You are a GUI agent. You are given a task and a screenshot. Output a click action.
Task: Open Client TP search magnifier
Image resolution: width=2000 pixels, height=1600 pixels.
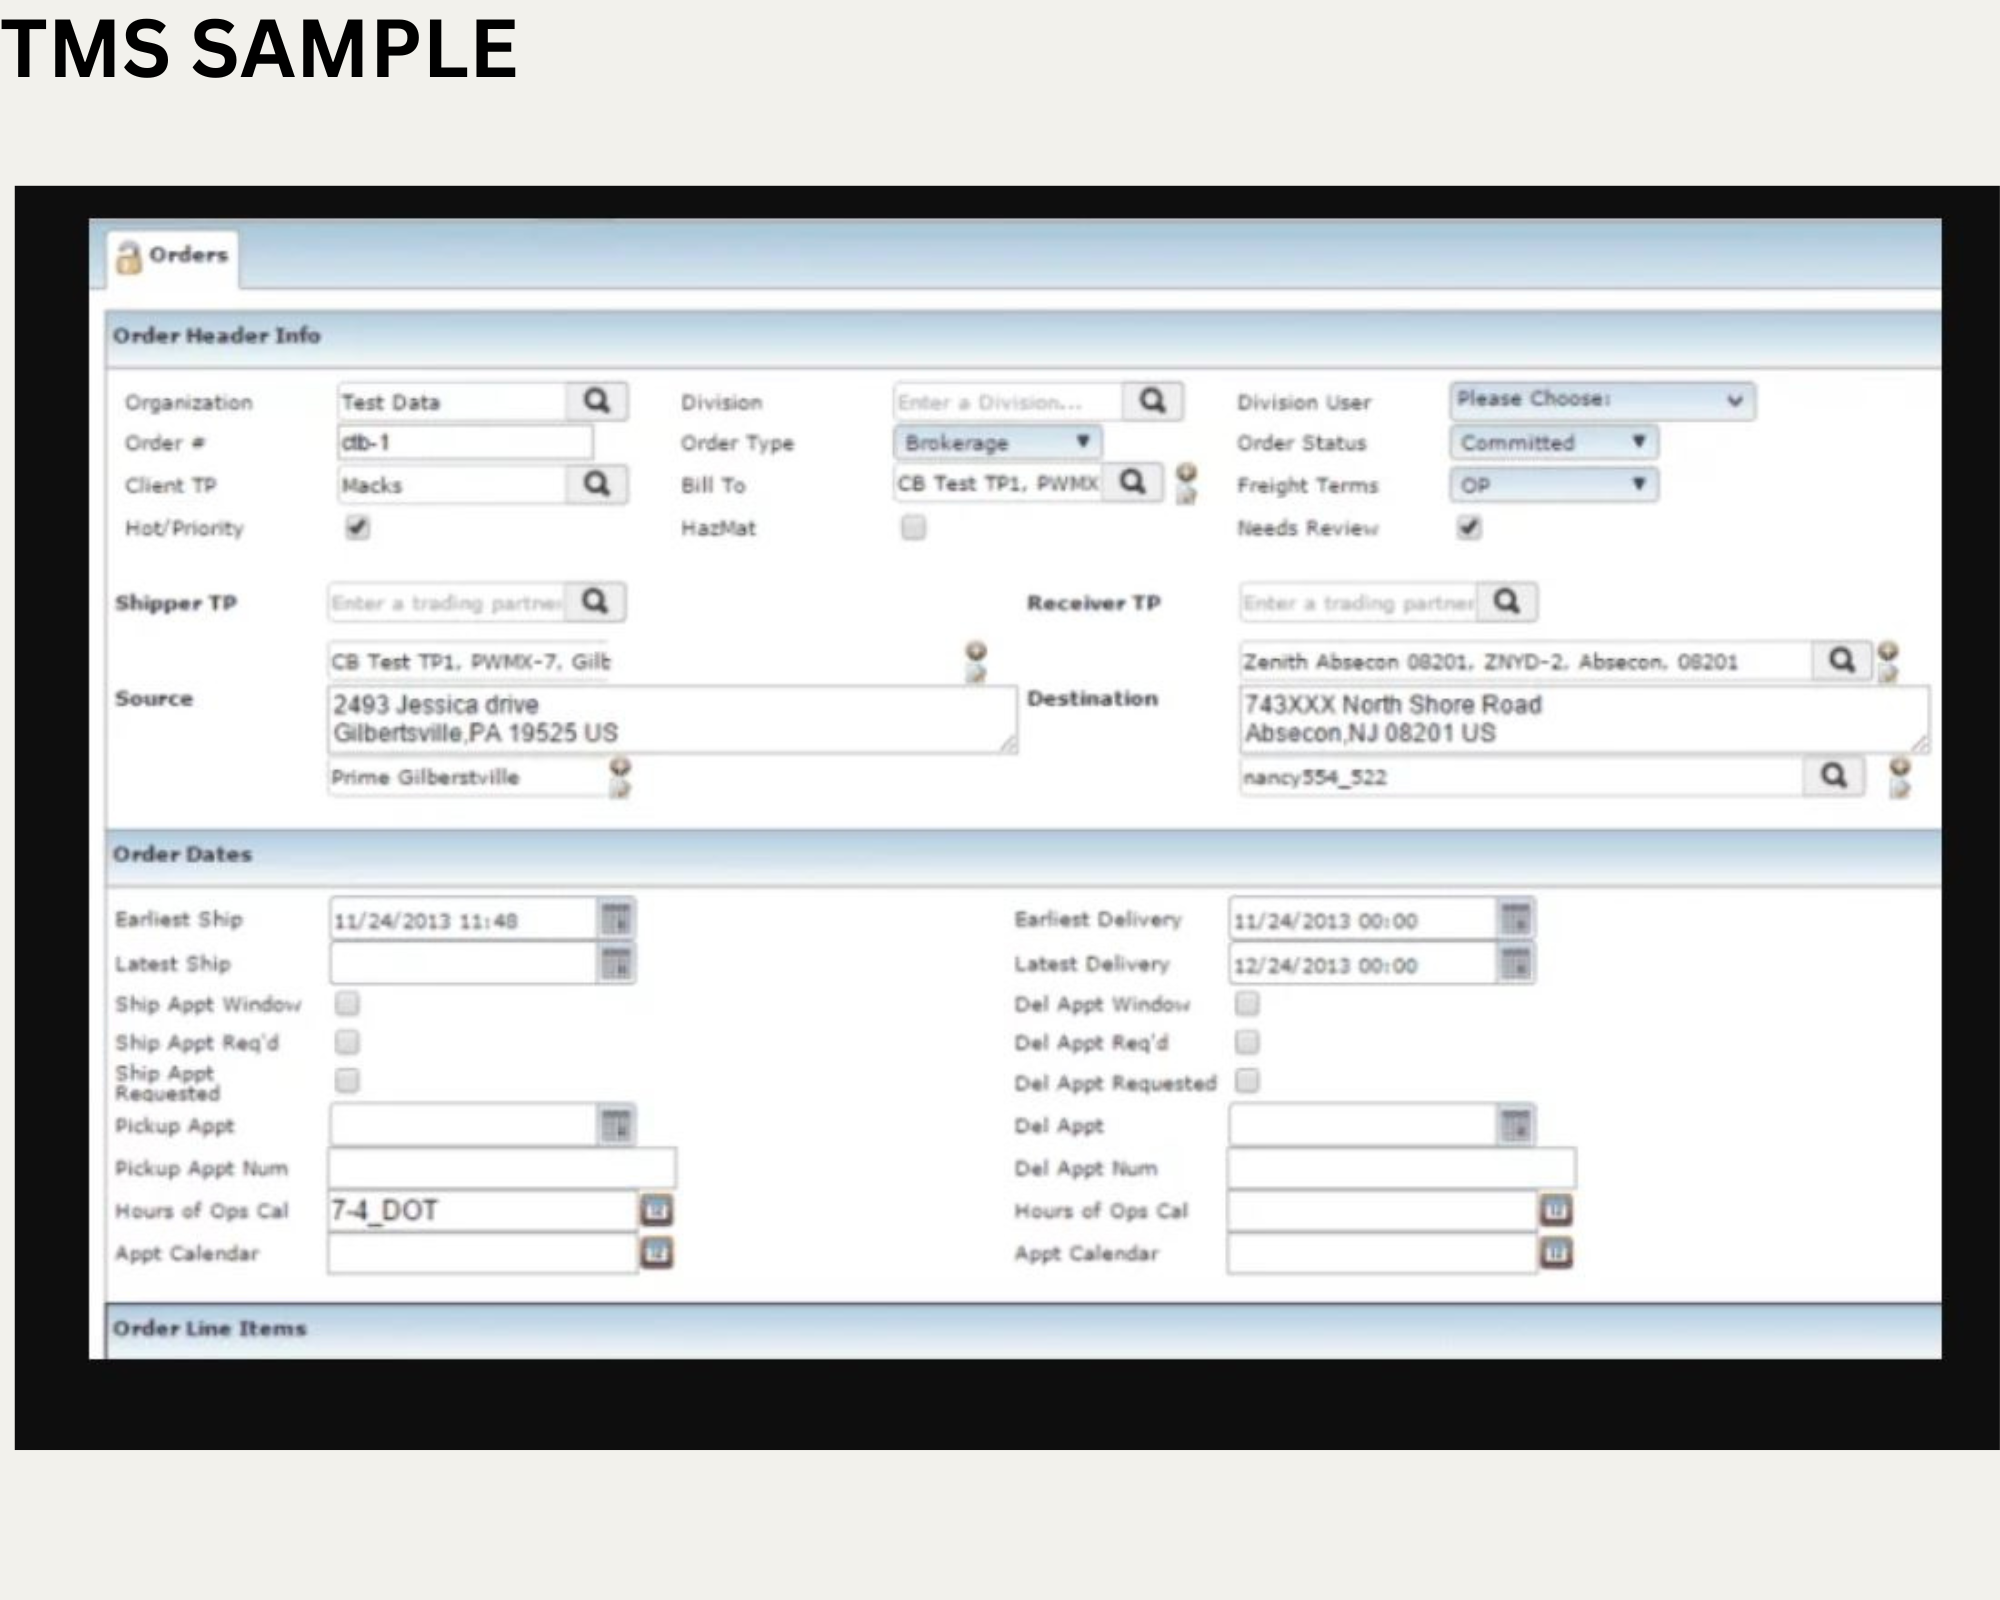tap(596, 485)
